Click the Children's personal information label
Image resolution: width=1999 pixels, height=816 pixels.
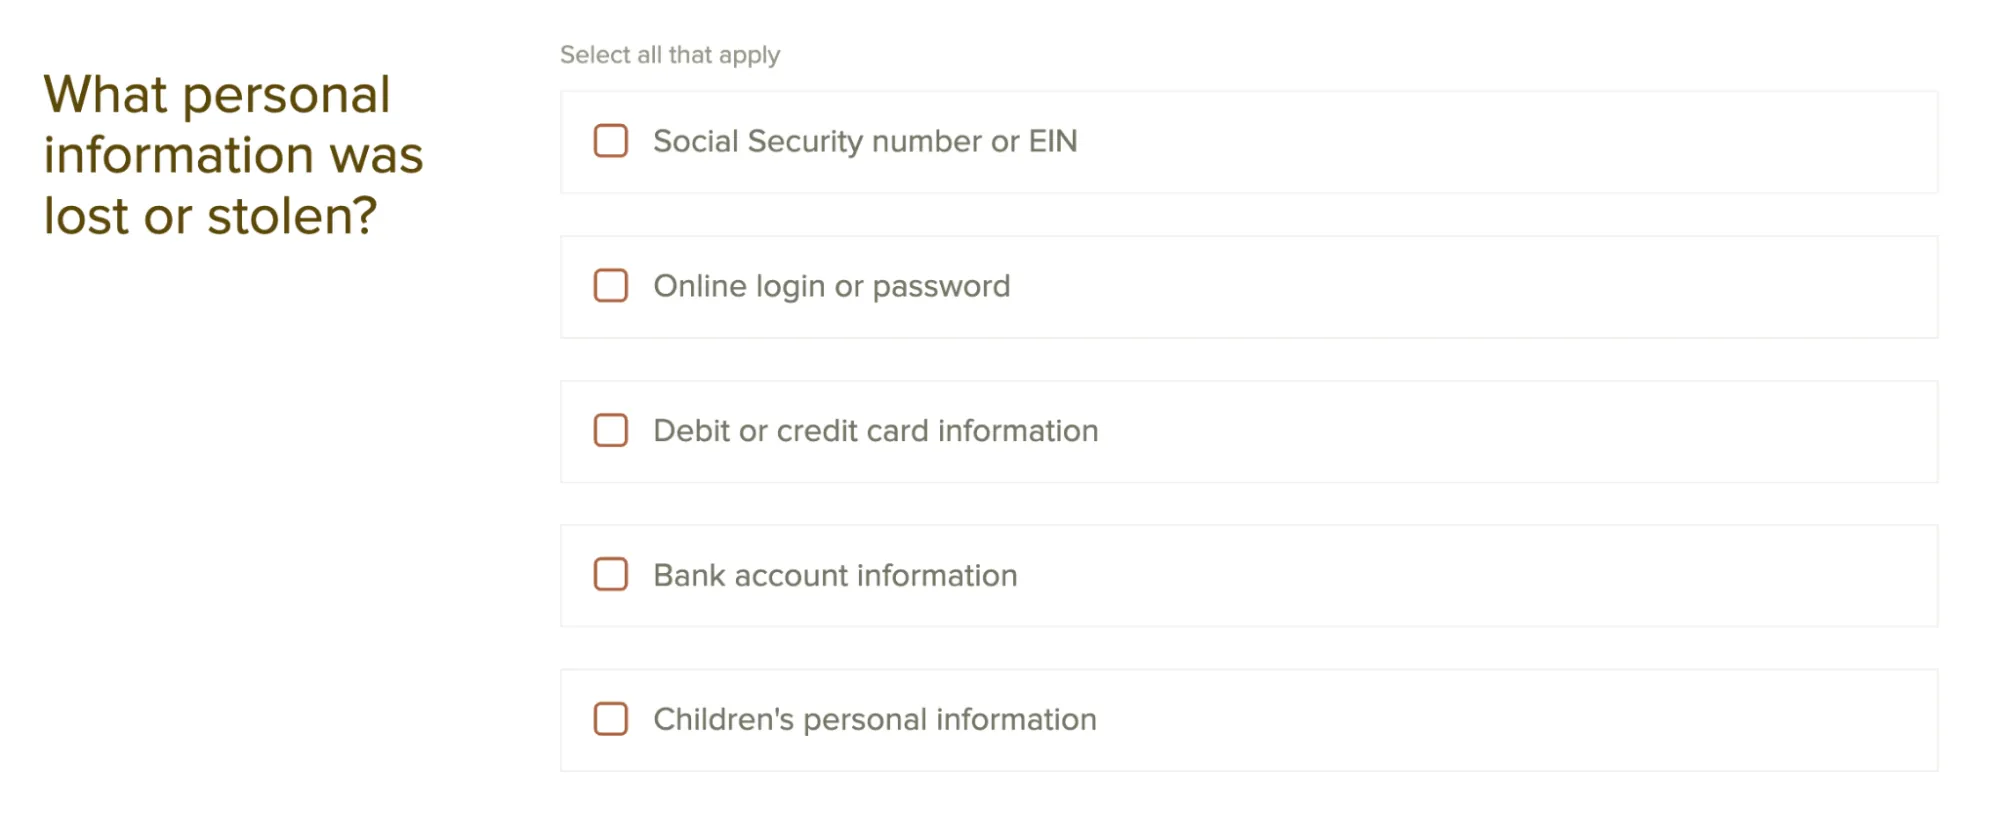coord(873,719)
